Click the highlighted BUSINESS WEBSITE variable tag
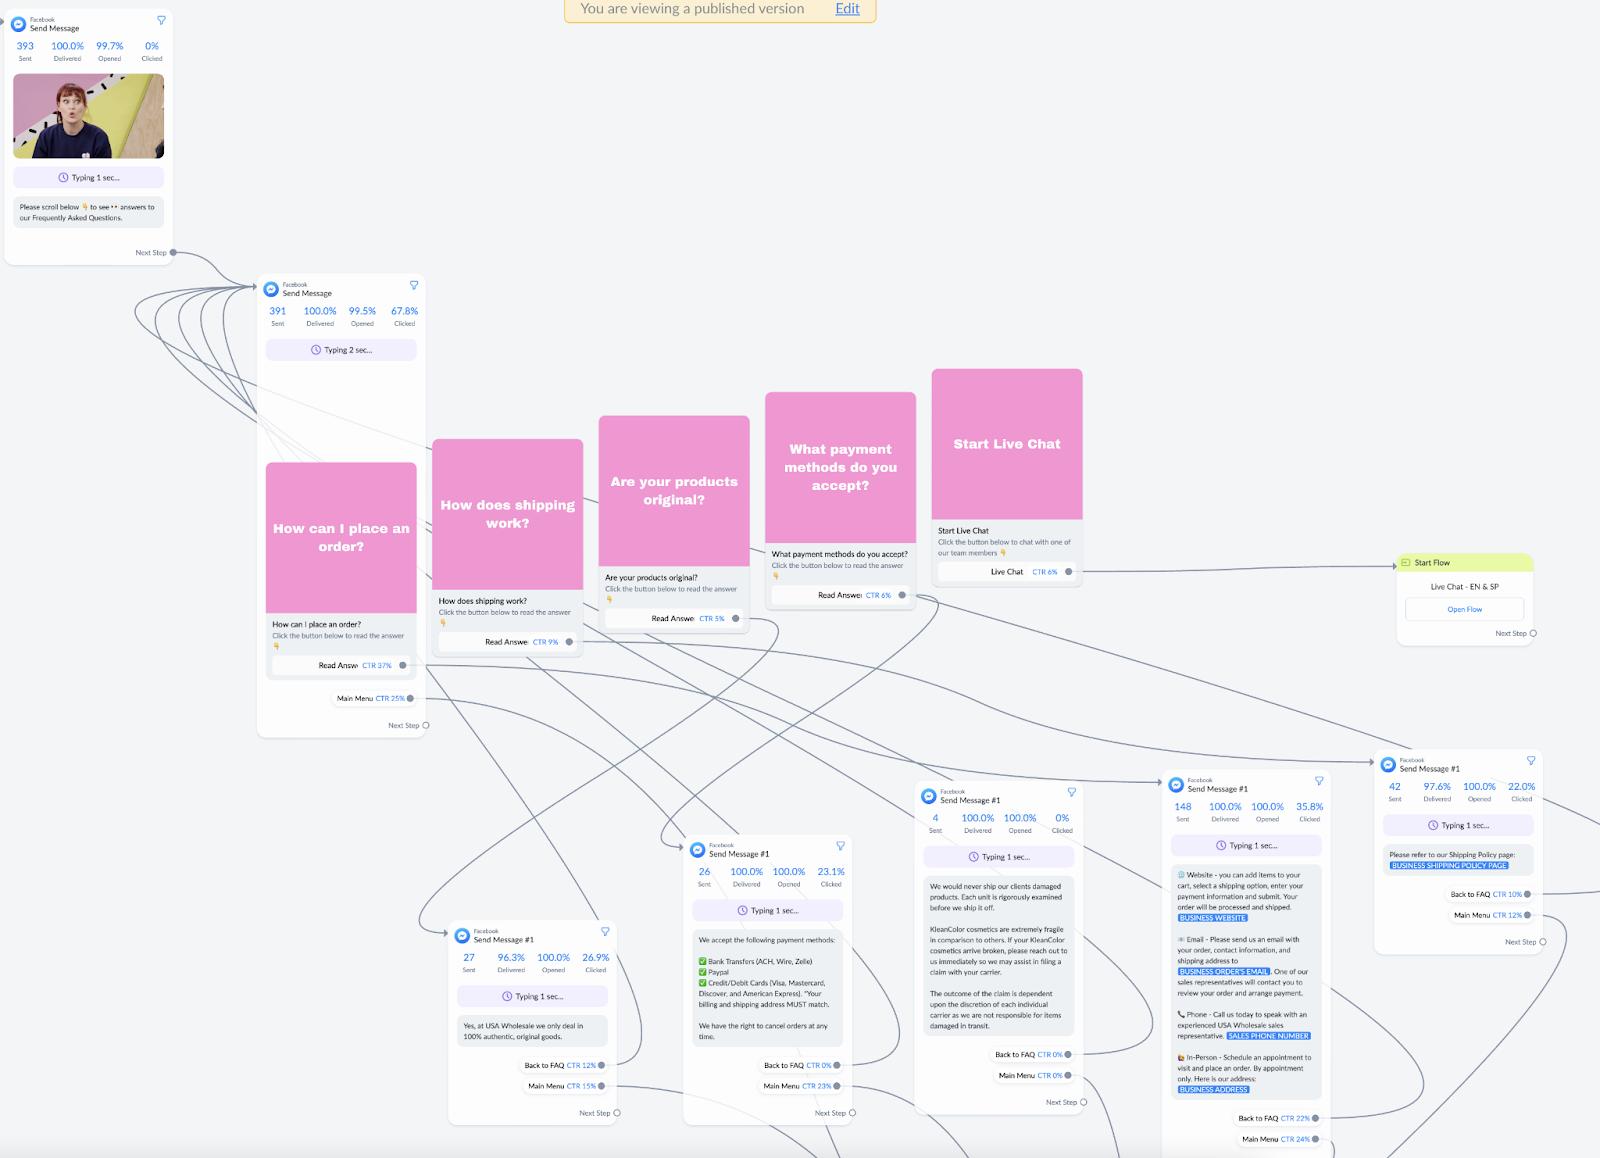This screenshot has width=1600, height=1158. [x=1213, y=918]
